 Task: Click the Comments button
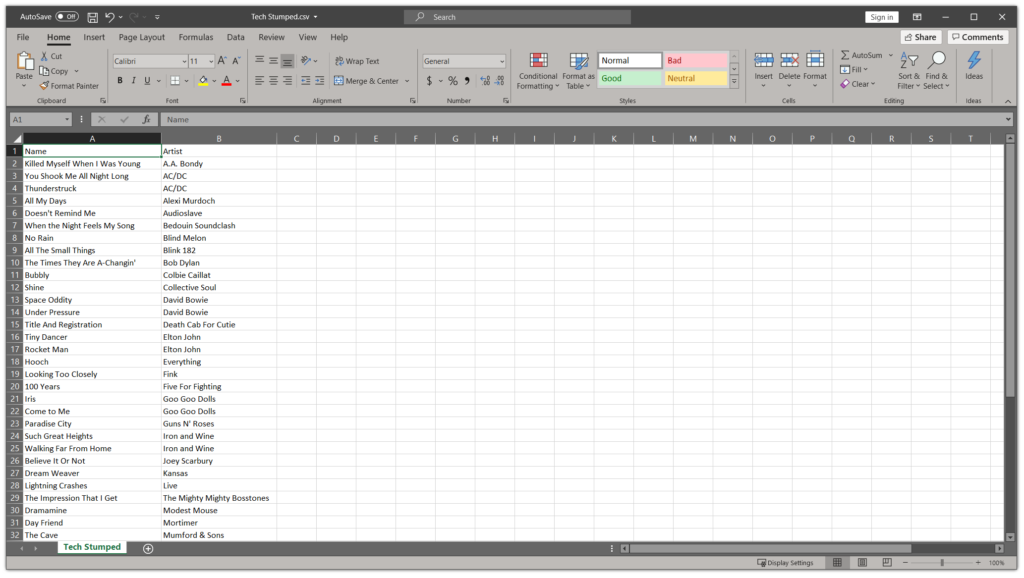pyautogui.click(x=978, y=37)
